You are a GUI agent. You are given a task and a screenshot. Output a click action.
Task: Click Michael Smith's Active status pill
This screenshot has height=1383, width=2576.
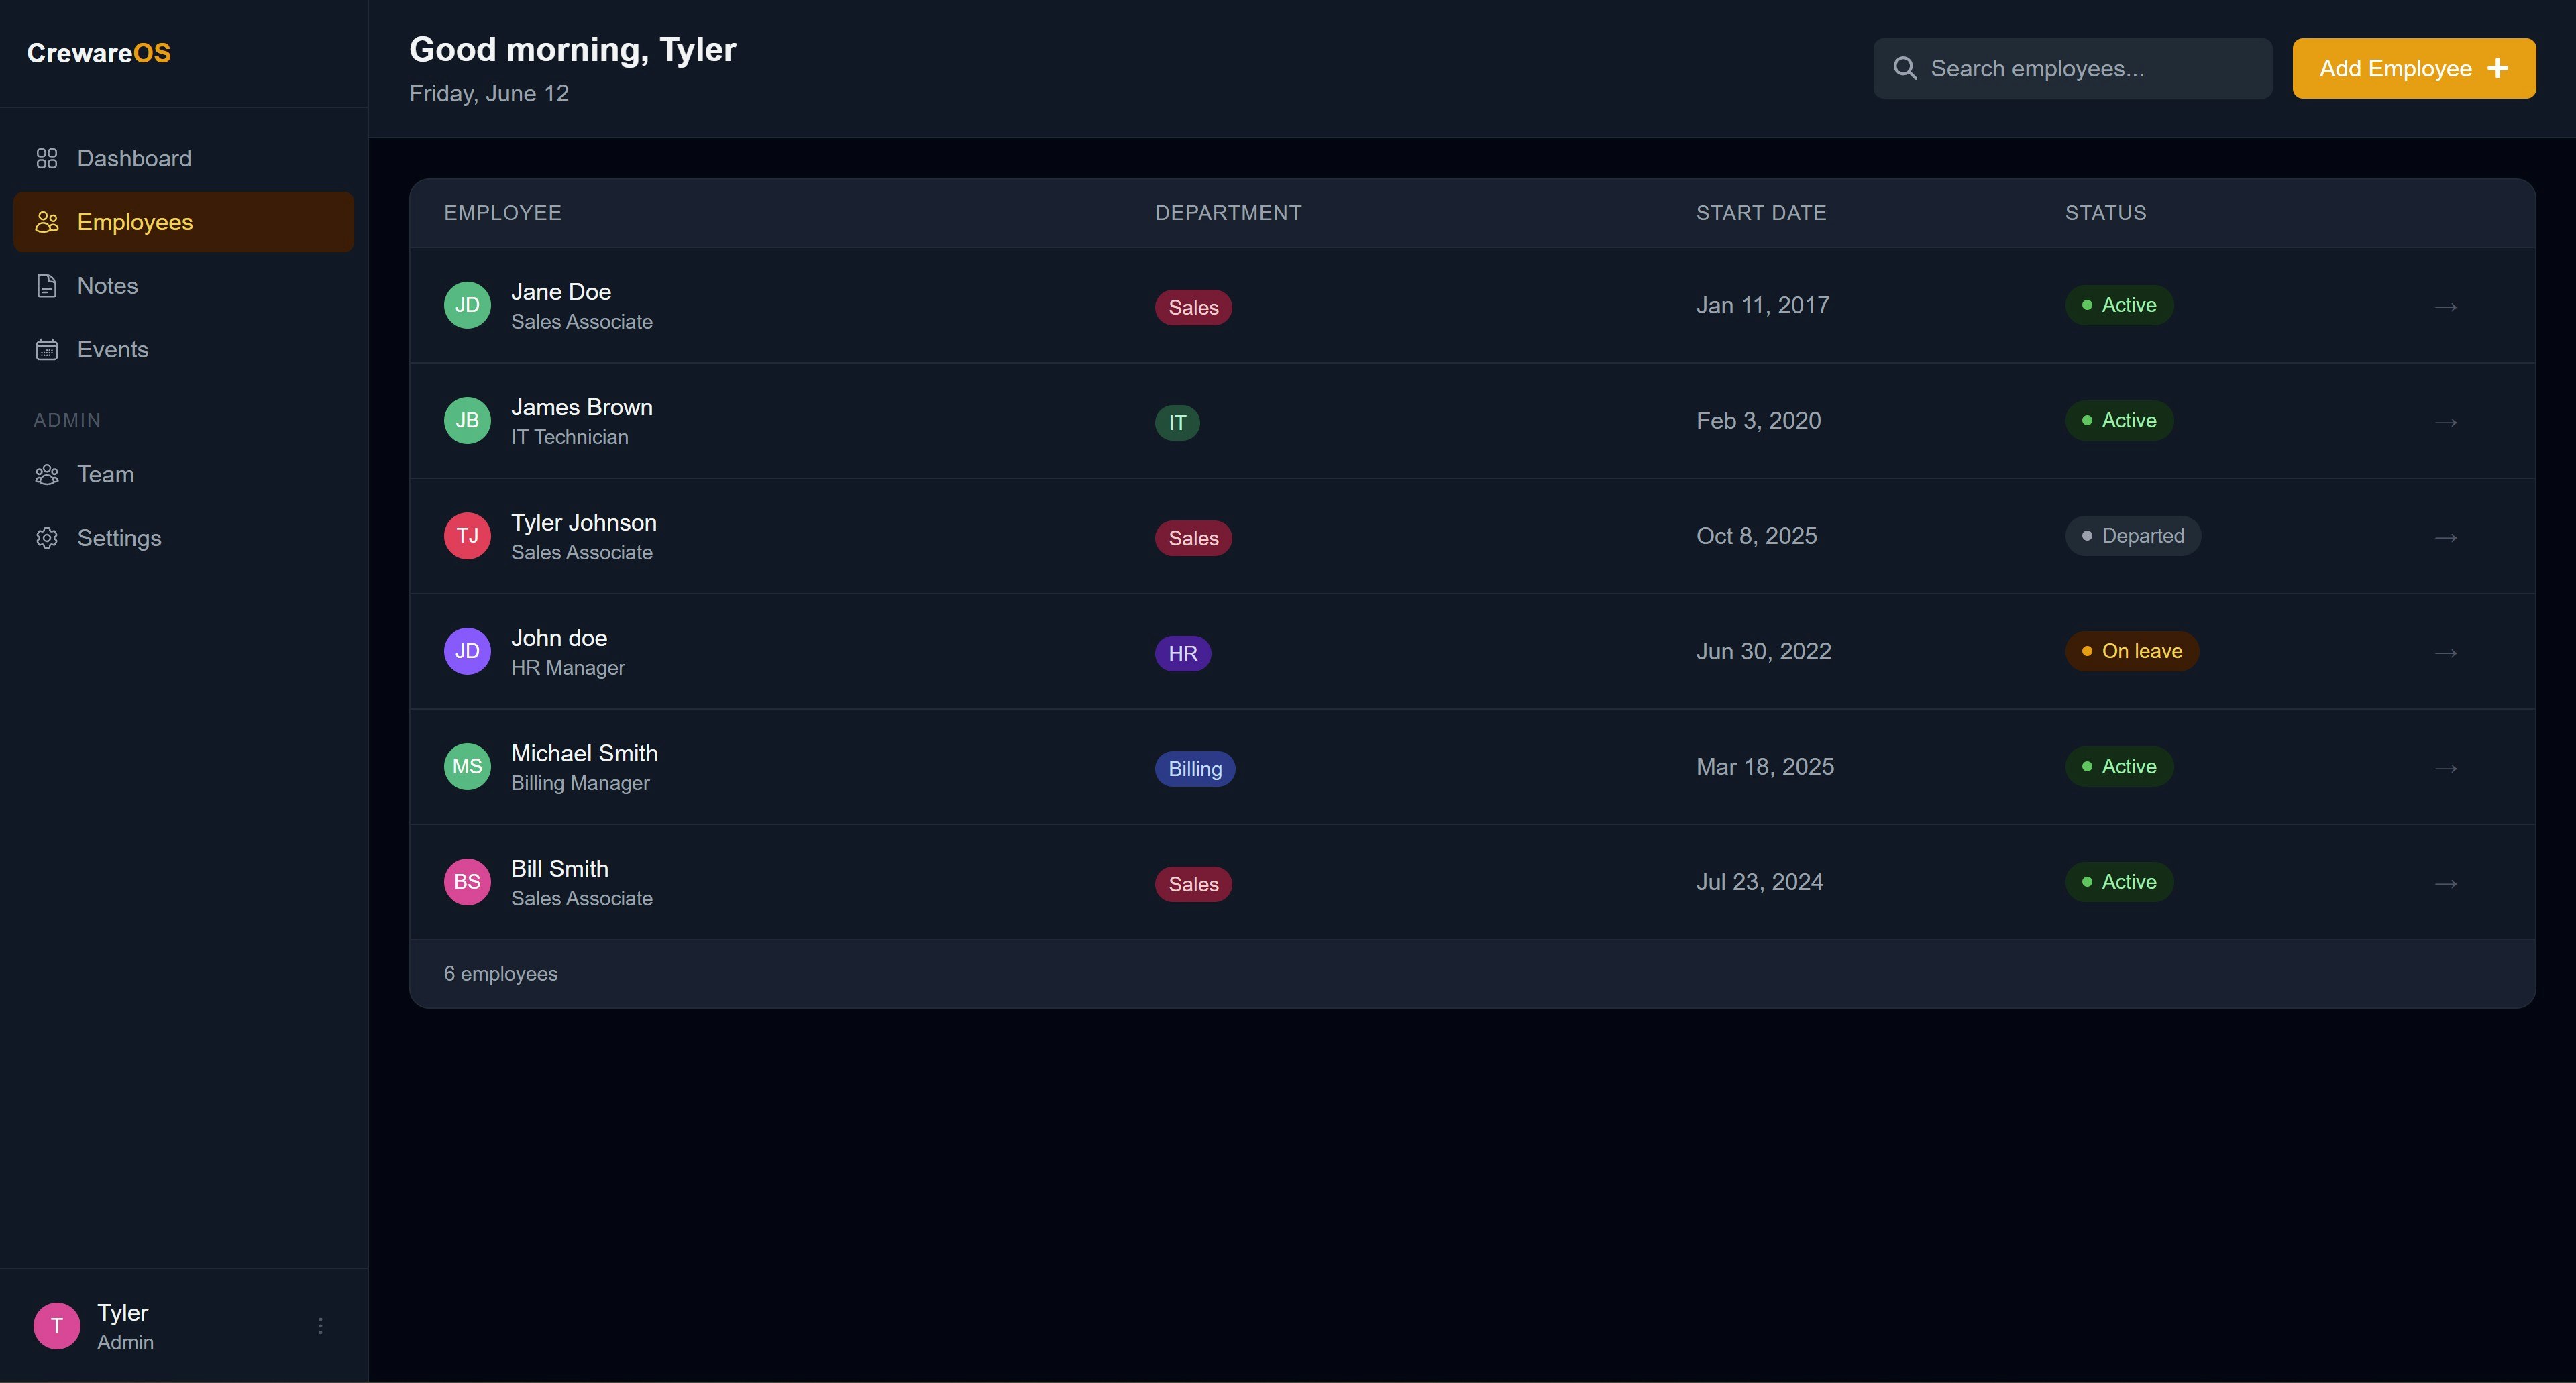click(2119, 767)
